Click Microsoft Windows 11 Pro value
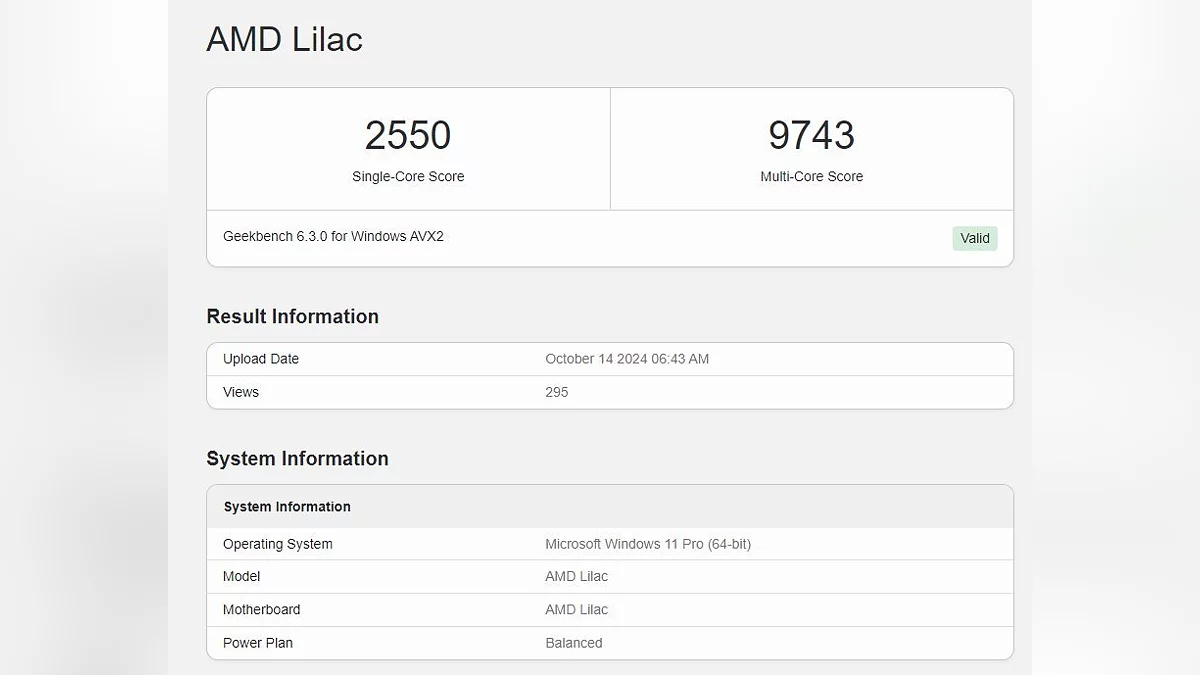 pos(648,544)
